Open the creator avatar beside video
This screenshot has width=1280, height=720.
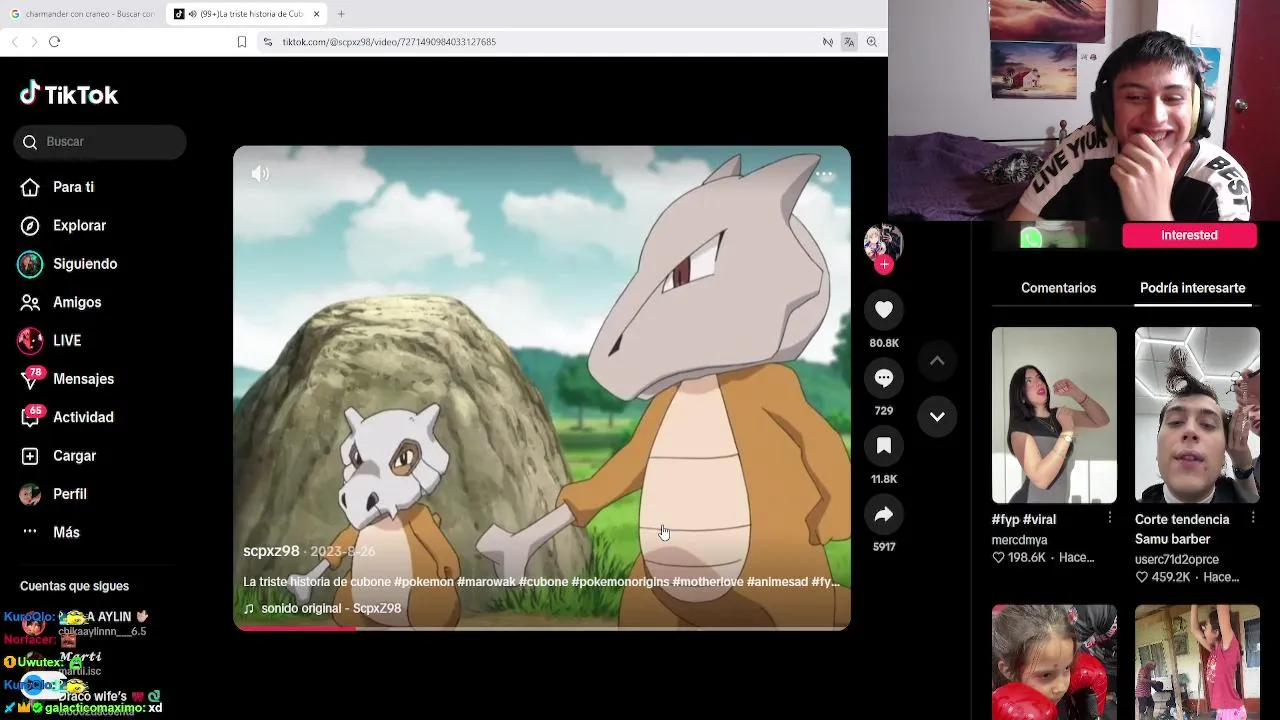[x=883, y=243]
